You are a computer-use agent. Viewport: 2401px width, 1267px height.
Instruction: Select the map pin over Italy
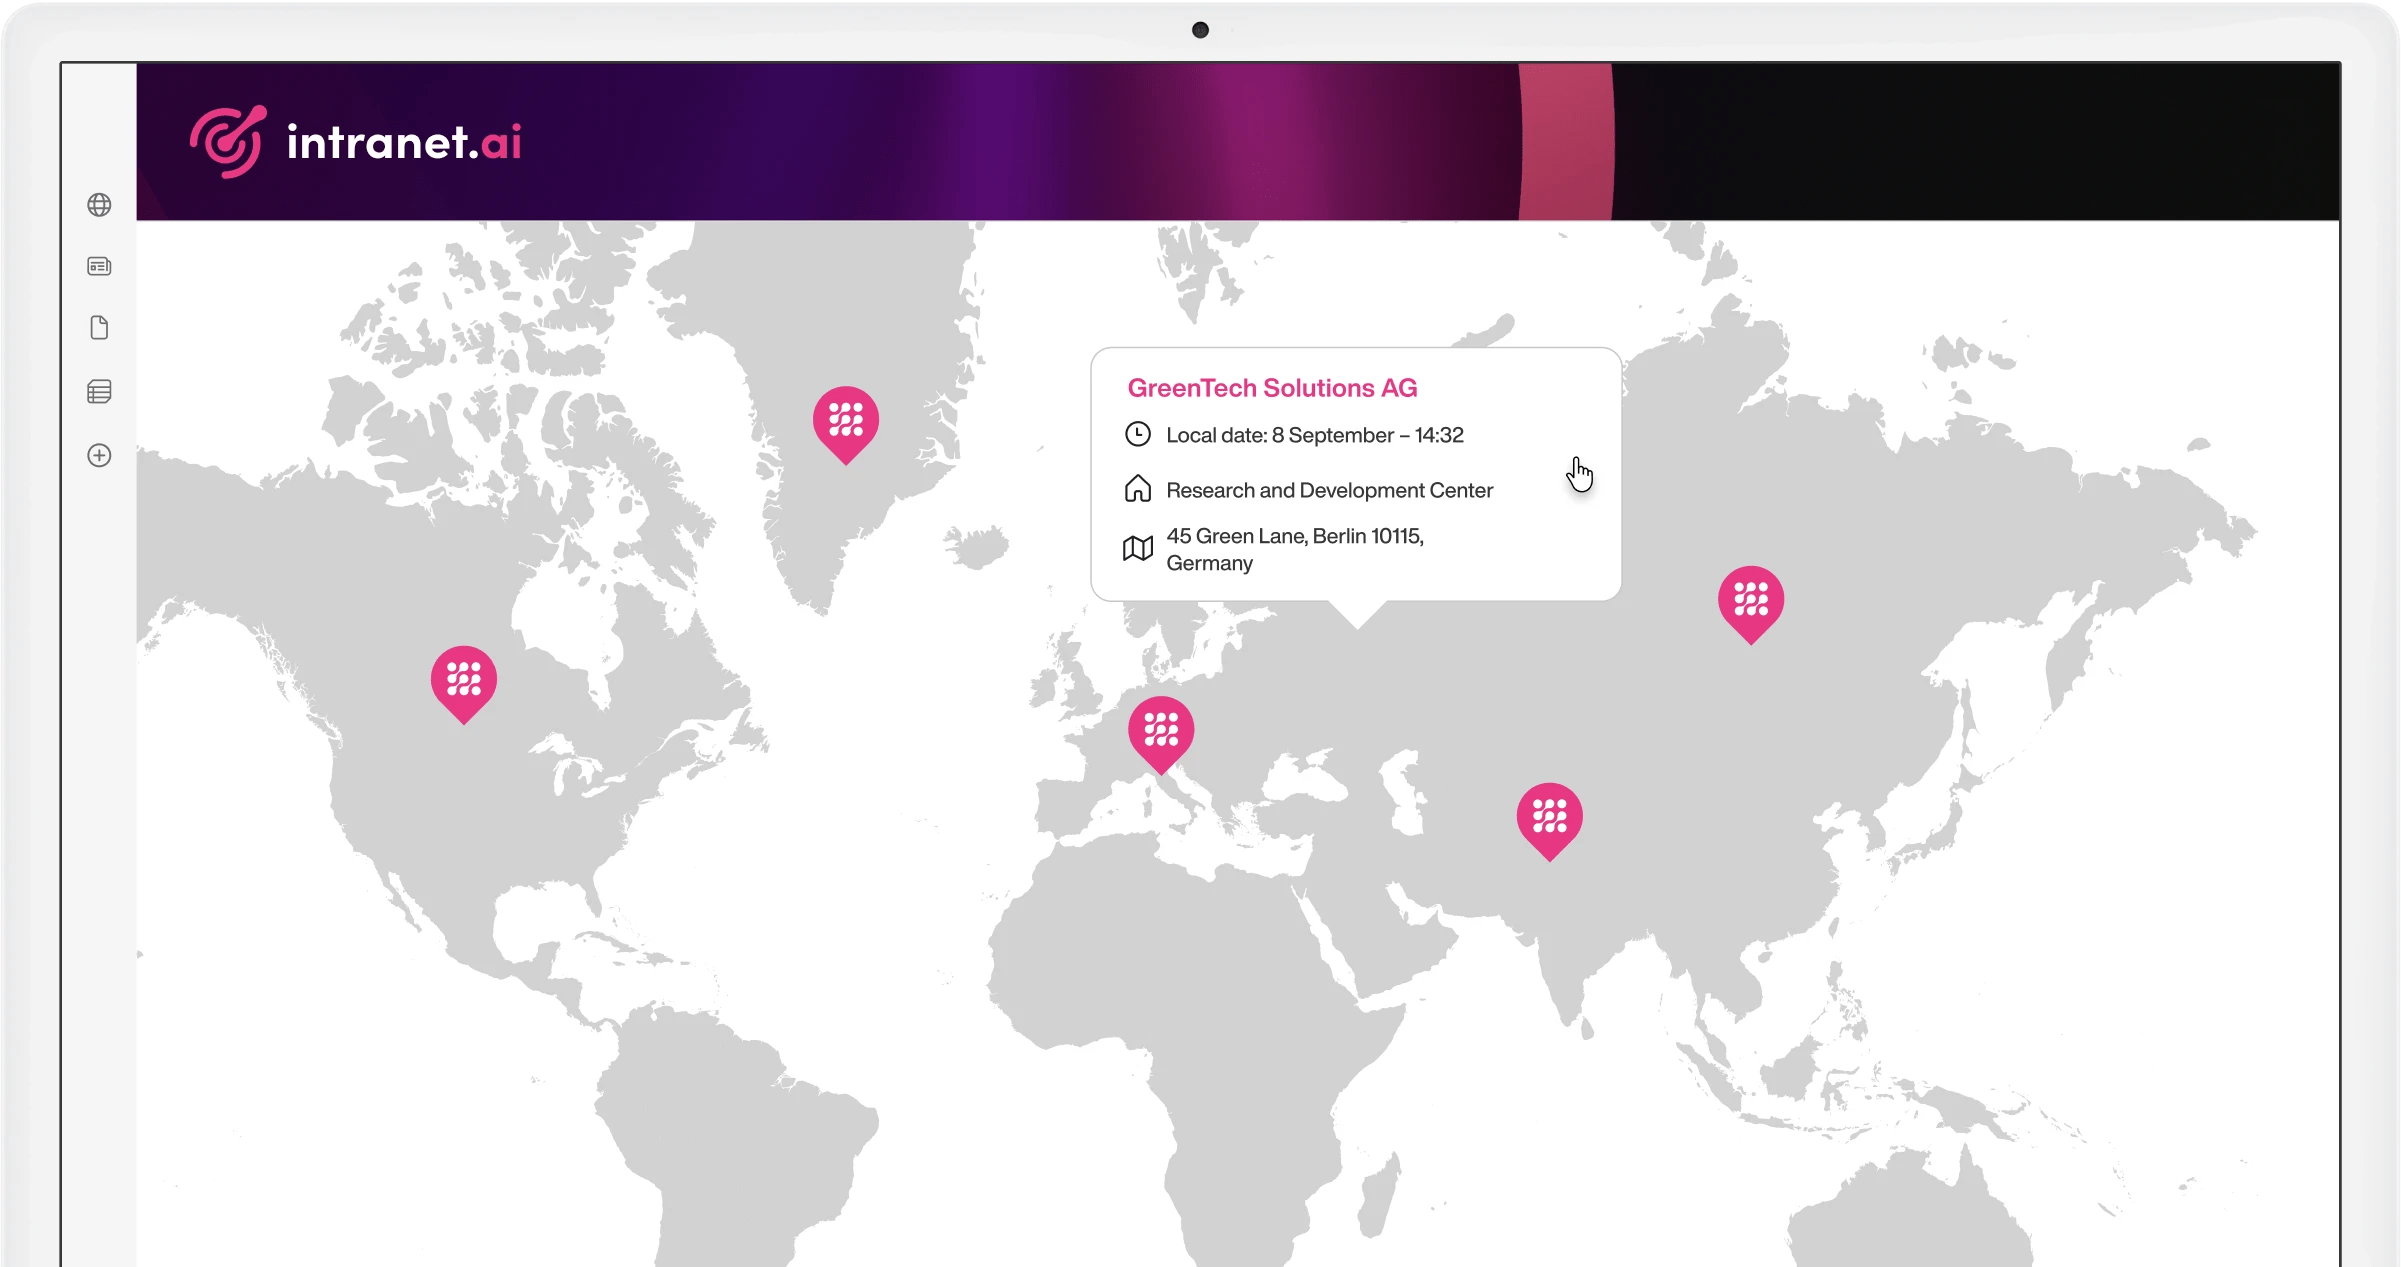1161,730
